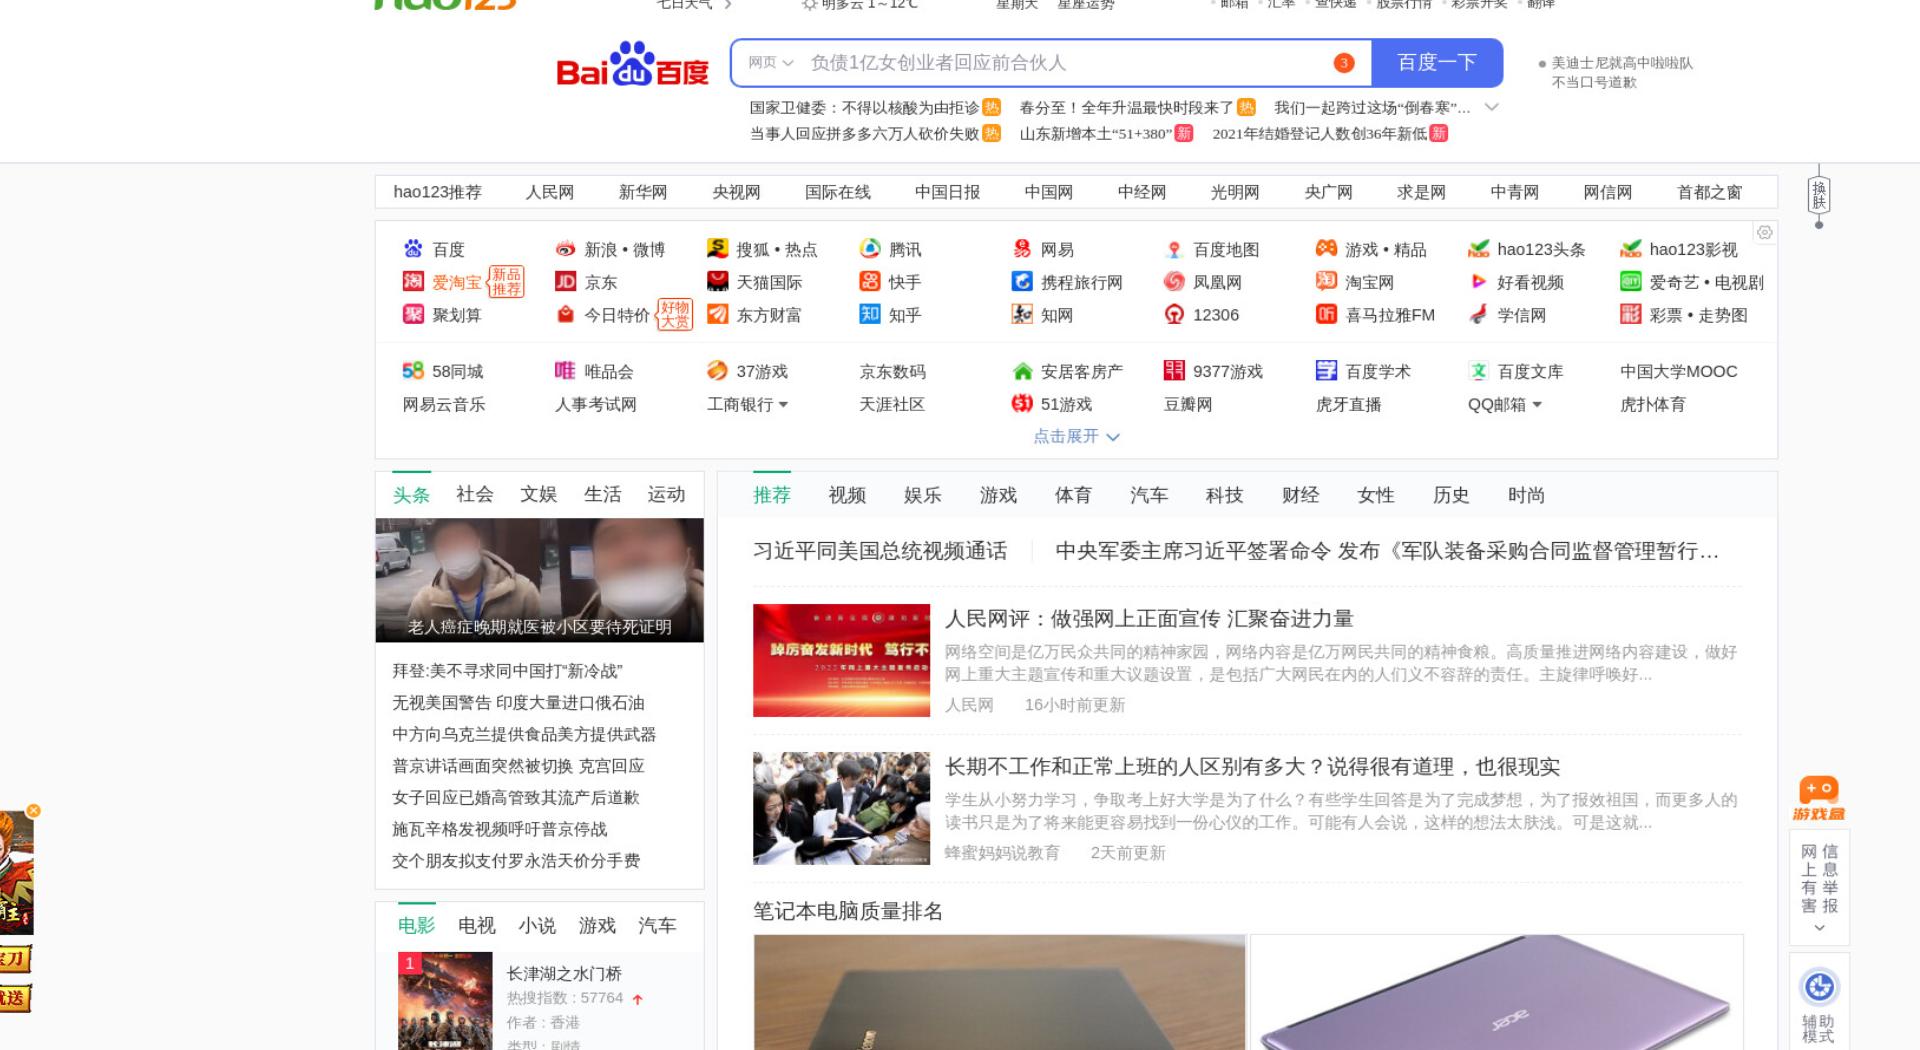This screenshot has height=1050, width=1920.
Task: Open the 网页 search type dropdown
Action: tap(771, 63)
